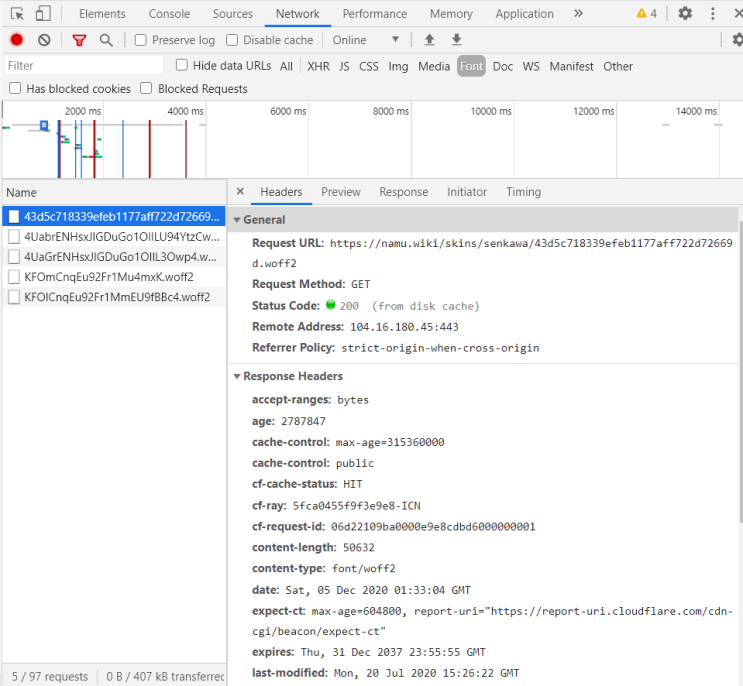Switch to the Console panel
The image size is (743, 686).
tap(169, 14)
